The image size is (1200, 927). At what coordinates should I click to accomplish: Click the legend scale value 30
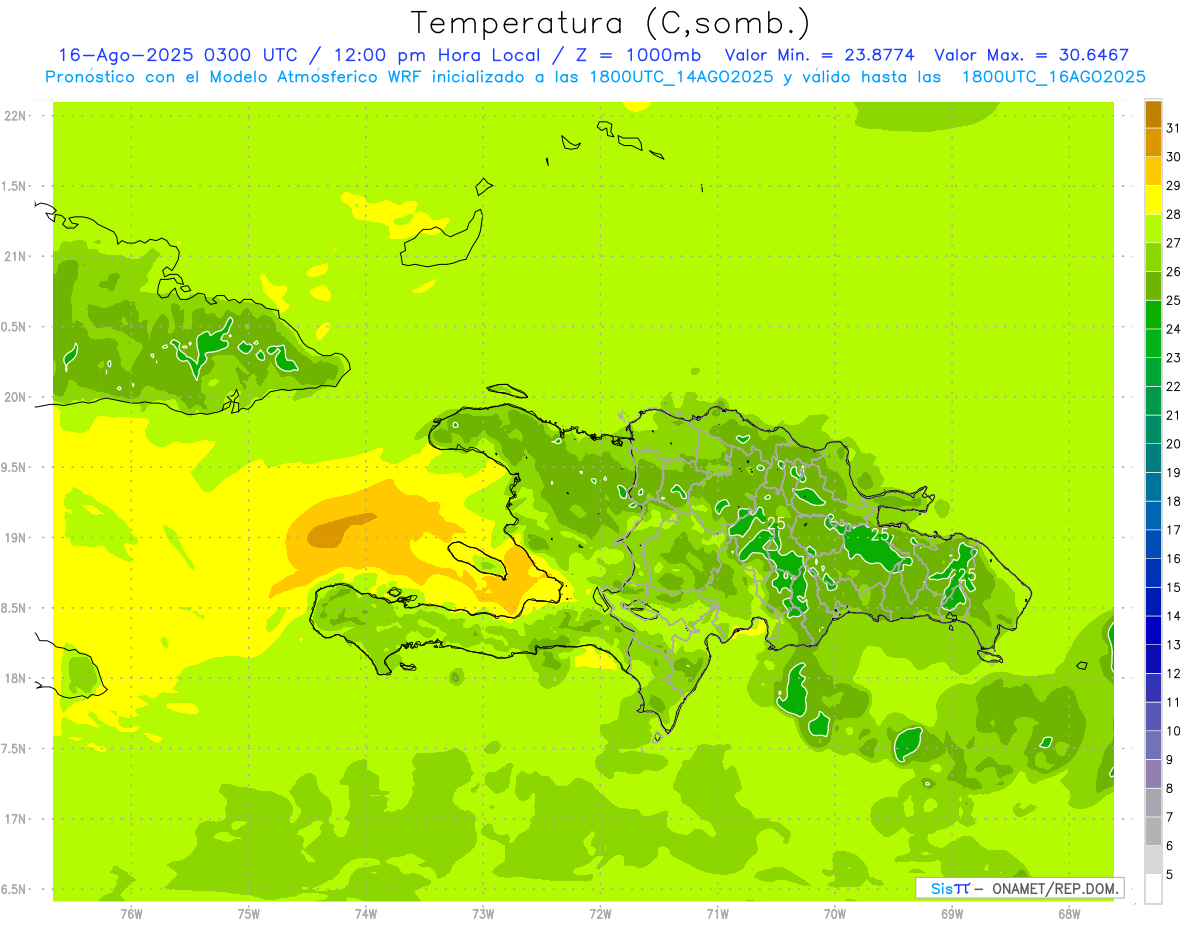pos(1174,157)
